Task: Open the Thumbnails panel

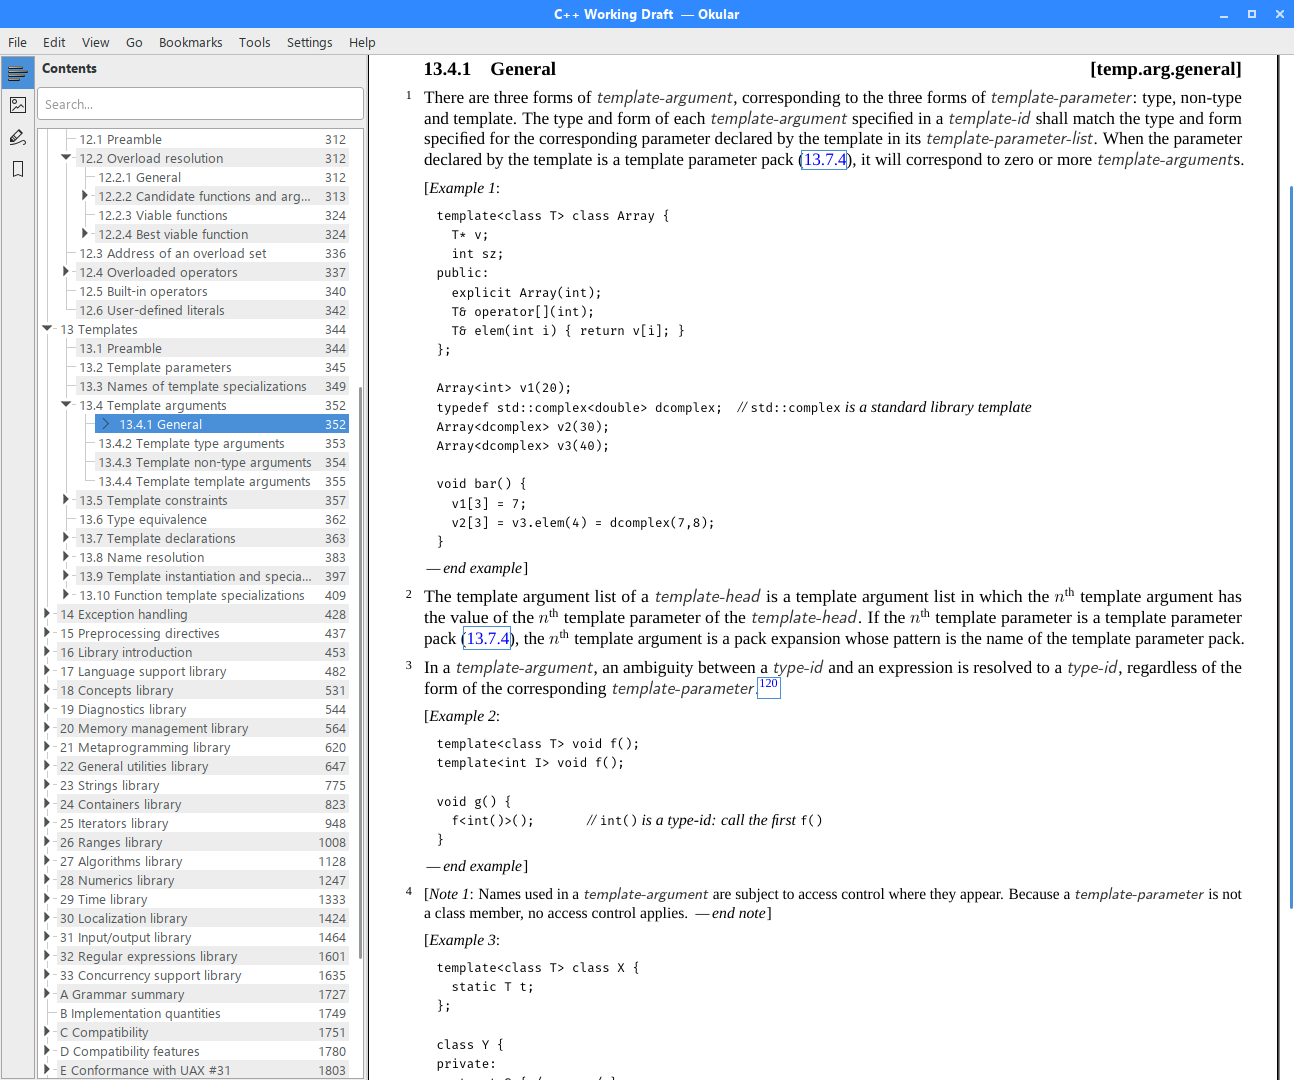Action: (x=17, y=104)
